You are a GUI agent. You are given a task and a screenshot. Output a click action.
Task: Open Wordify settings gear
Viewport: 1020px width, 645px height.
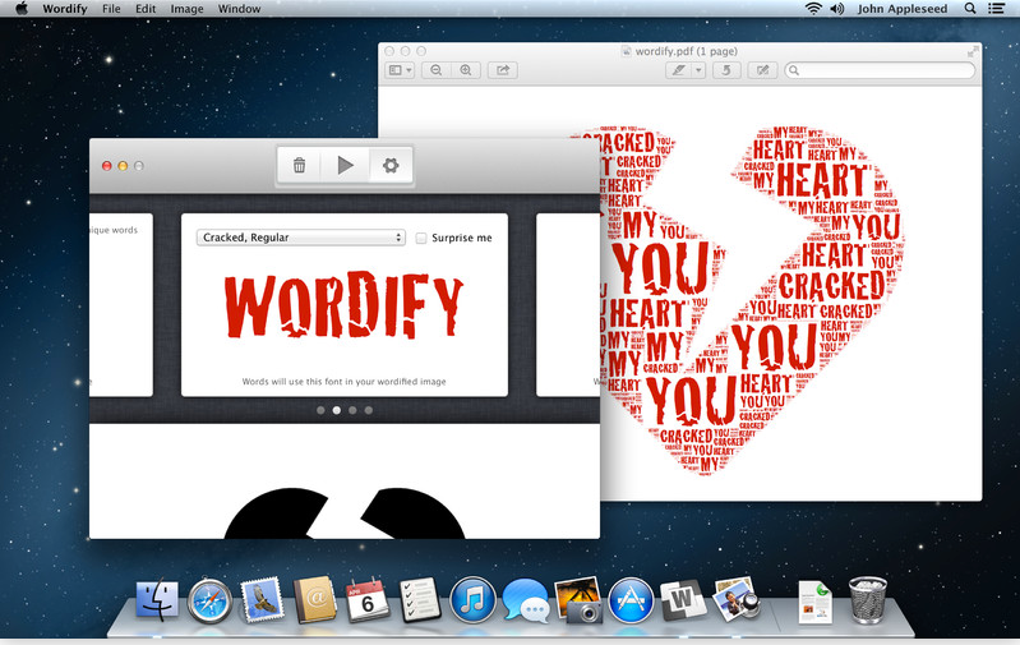[x=390, y=165]
